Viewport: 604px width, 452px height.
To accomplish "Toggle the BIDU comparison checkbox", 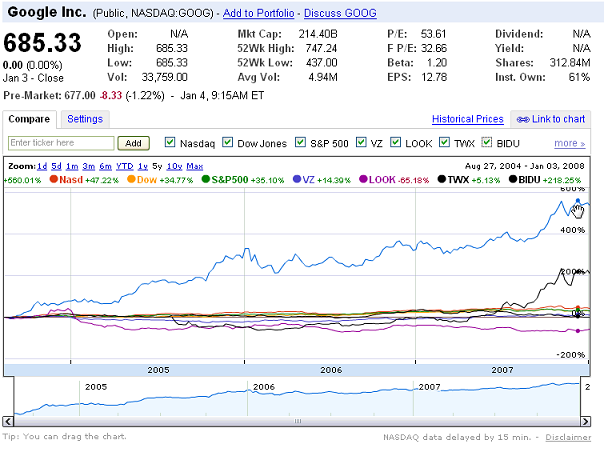I will [x=487, y=142].
